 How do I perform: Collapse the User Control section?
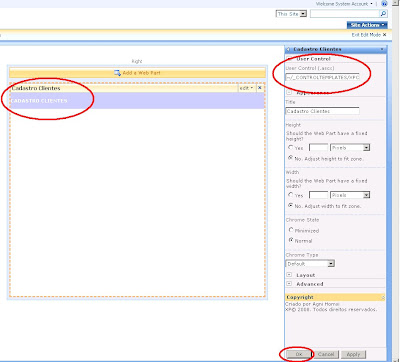pyautogui.click(x=289, y=59)
